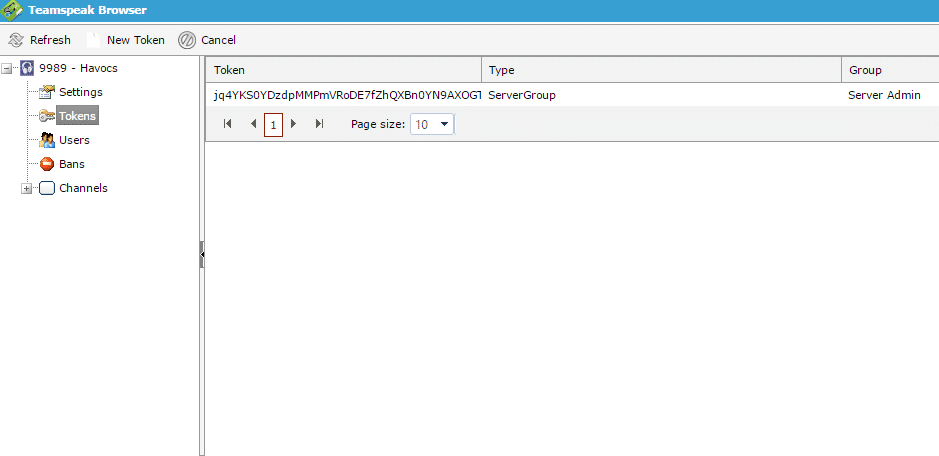
Task: Click the Cancel toolbar label
Action: tap(219, 40)
